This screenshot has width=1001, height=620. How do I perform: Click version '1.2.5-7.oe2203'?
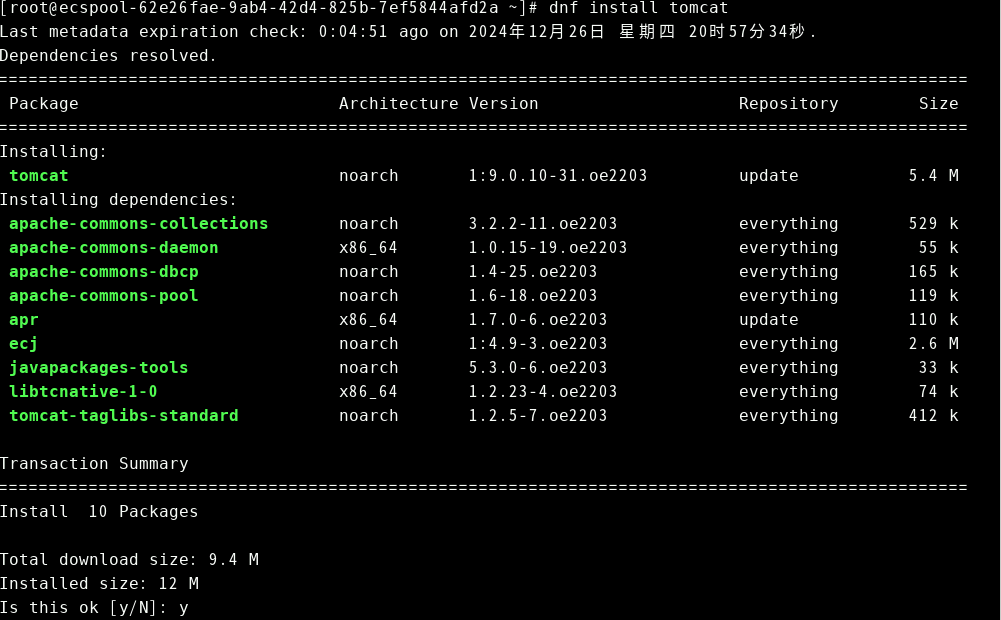[x=538, y=416]
